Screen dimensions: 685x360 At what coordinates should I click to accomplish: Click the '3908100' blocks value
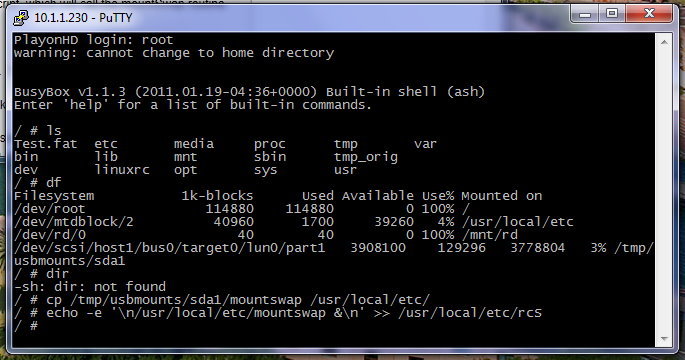(x=378, y=248)
